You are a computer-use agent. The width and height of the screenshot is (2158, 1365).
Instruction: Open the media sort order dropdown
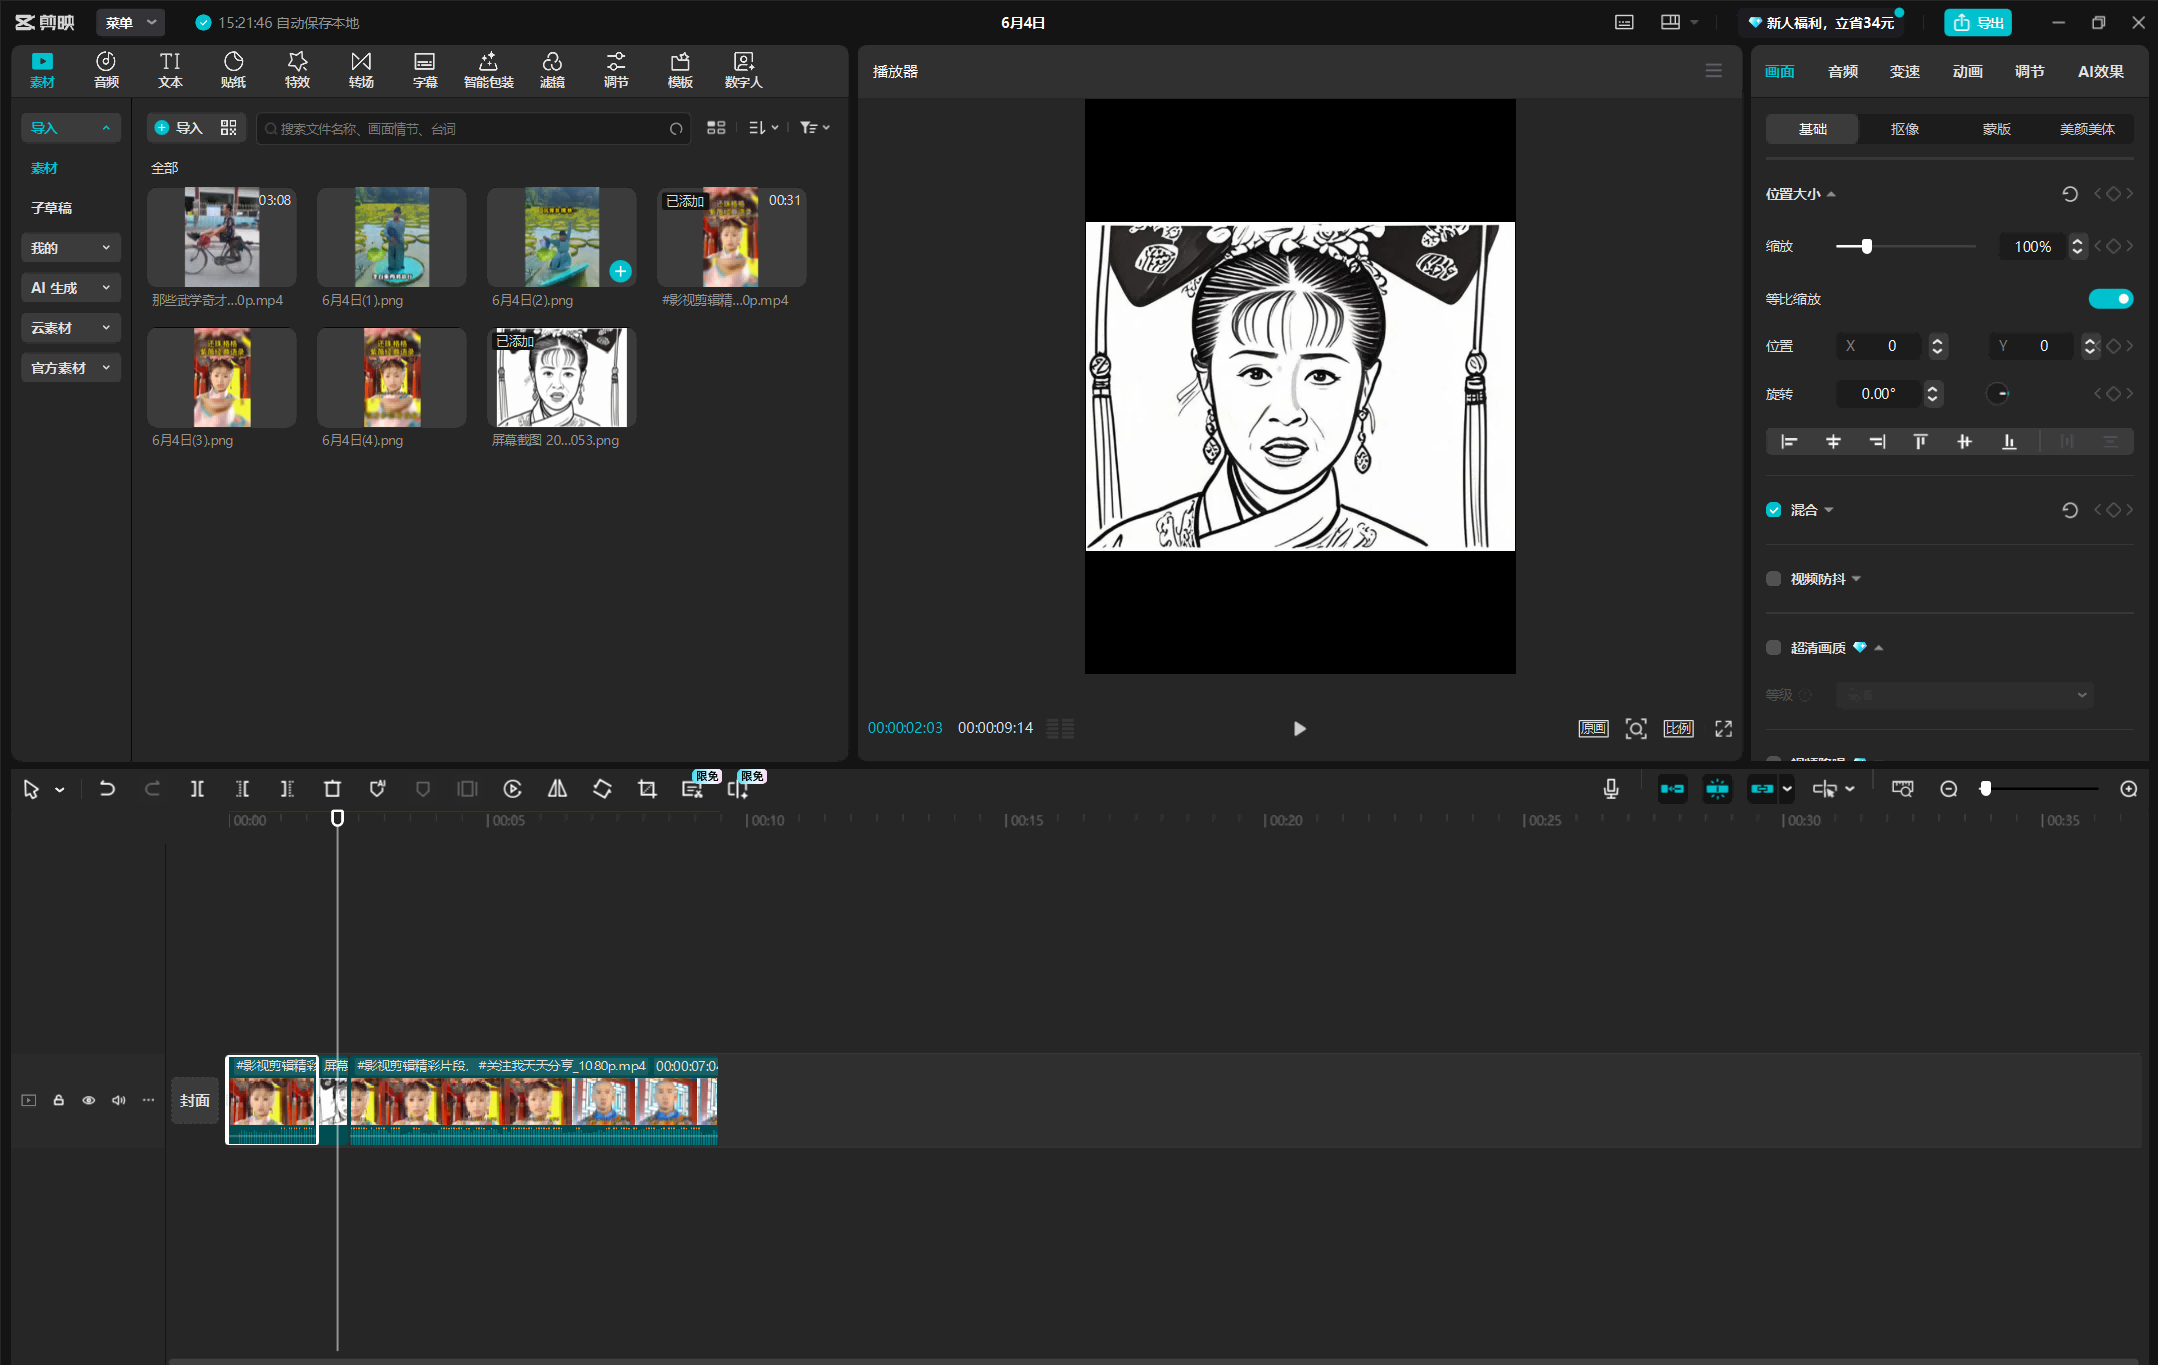click(x=763, y=127)
